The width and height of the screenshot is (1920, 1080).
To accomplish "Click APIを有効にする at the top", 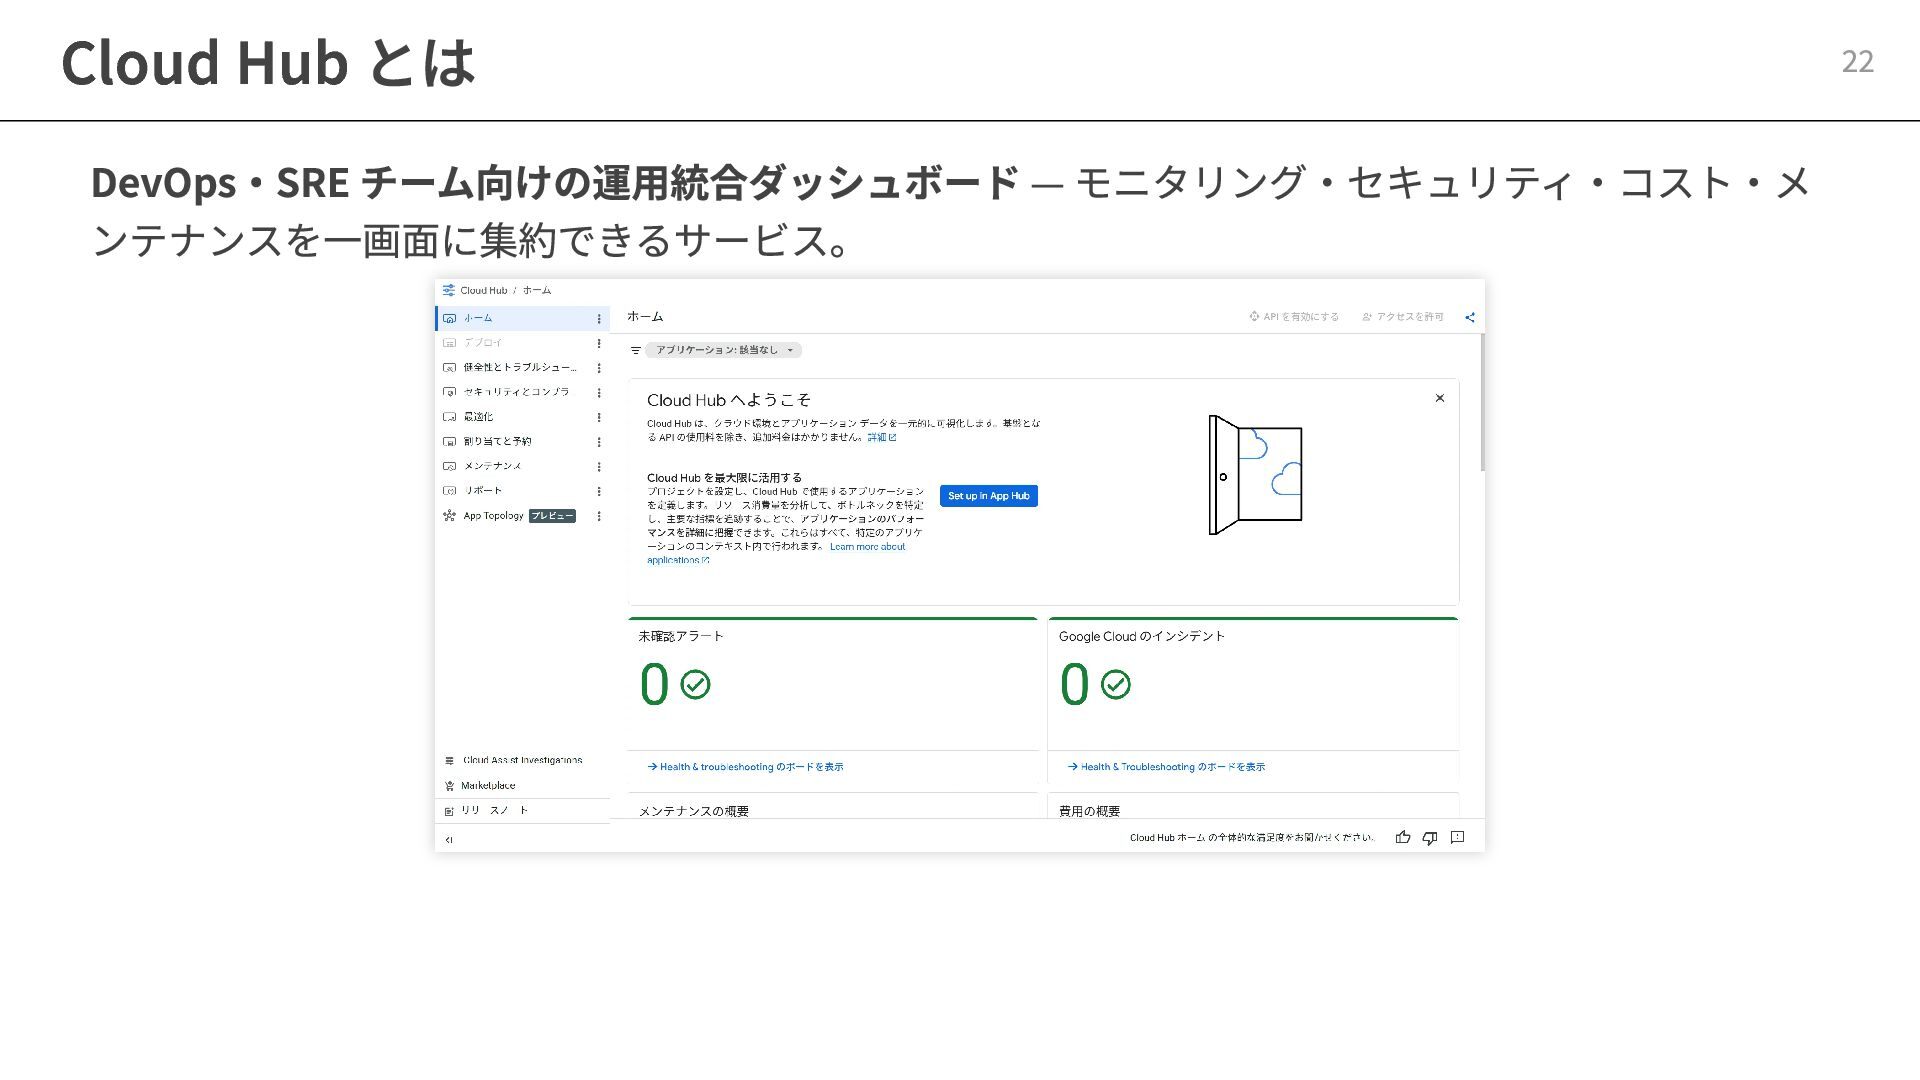I will [1293, 317].
